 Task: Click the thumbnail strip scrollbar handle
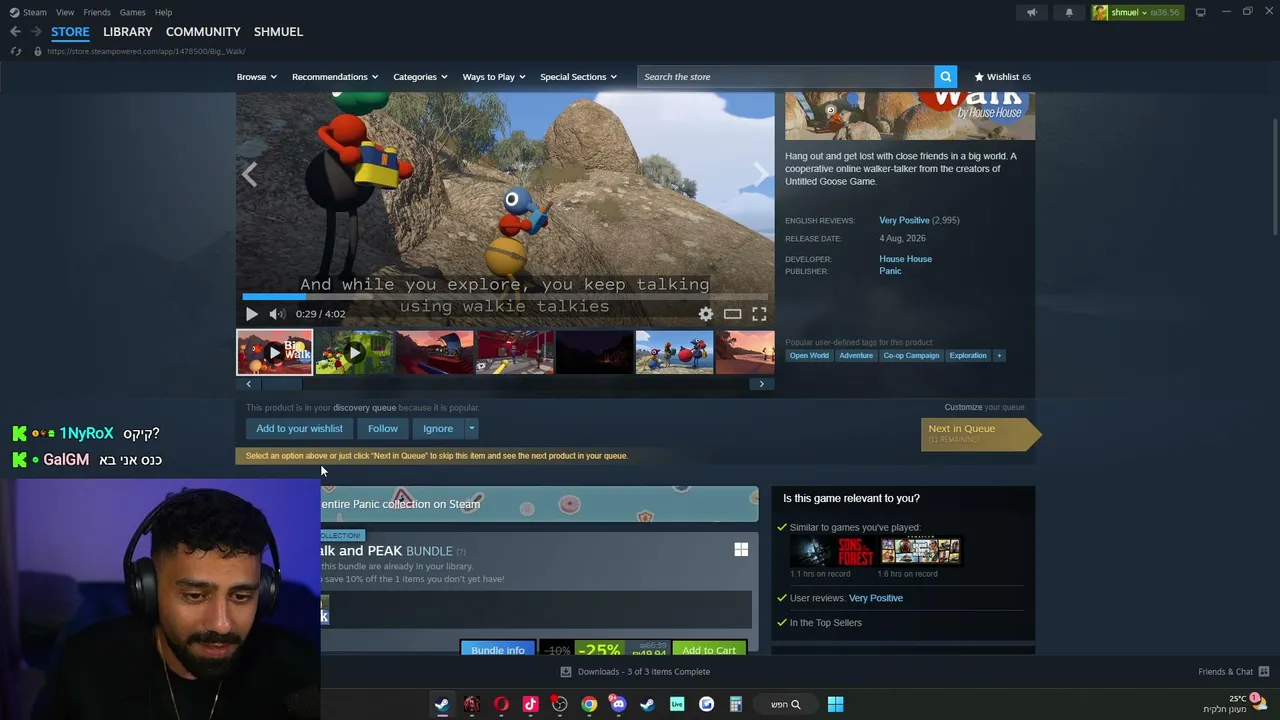coord(281,384)
